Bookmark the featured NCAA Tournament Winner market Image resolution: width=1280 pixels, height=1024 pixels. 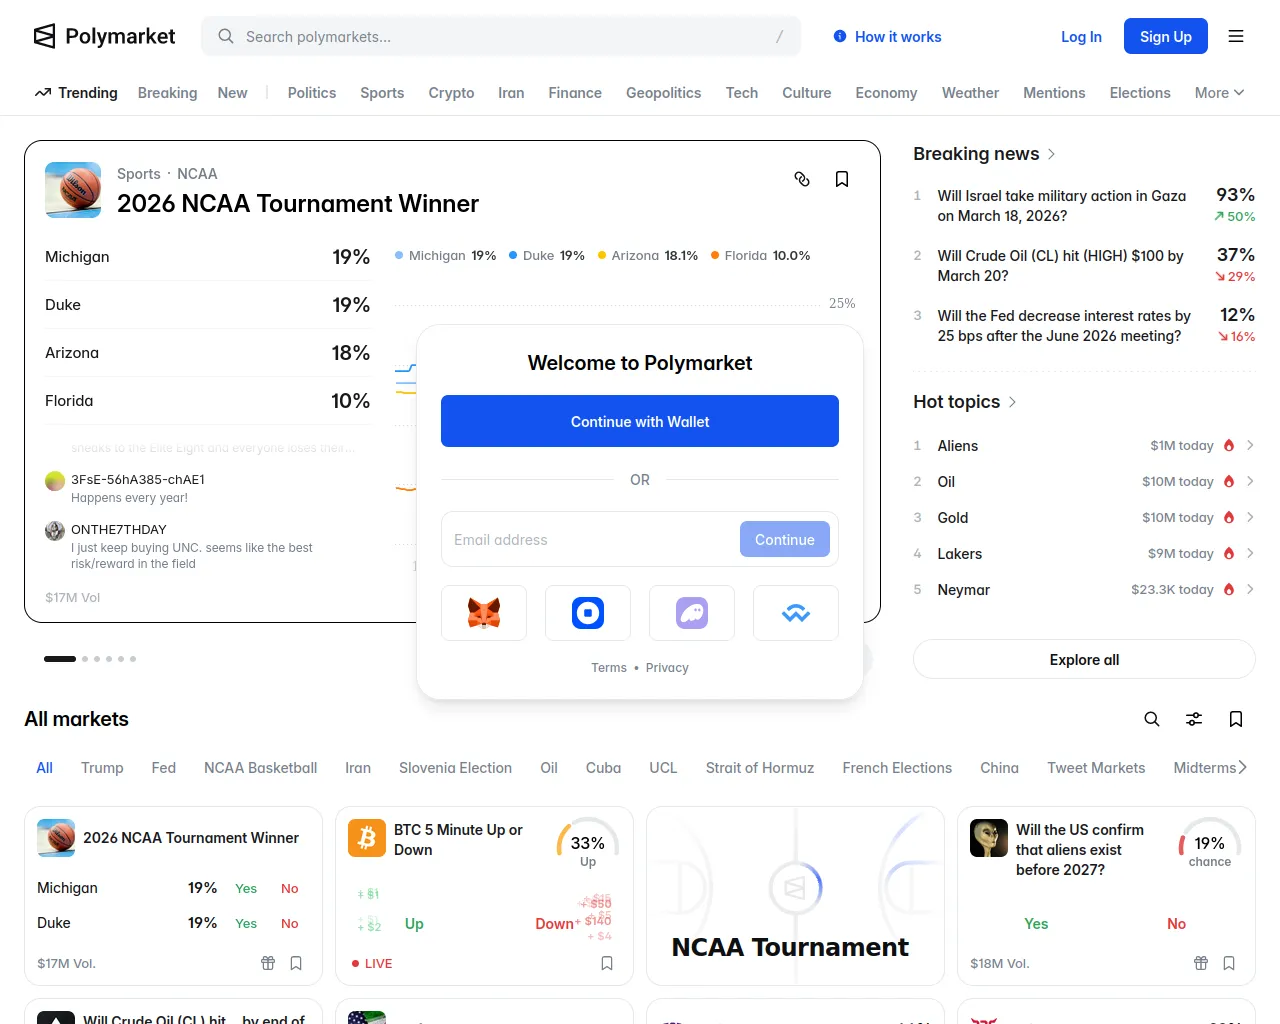(842, 179)
